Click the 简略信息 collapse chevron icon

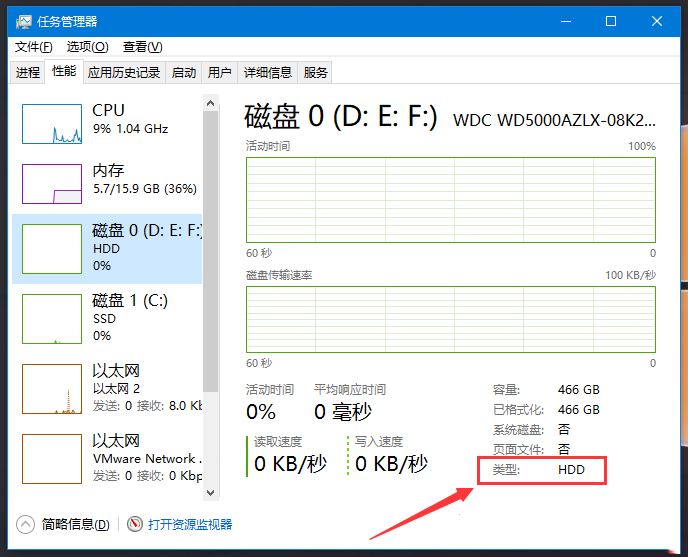pos(27,524)
